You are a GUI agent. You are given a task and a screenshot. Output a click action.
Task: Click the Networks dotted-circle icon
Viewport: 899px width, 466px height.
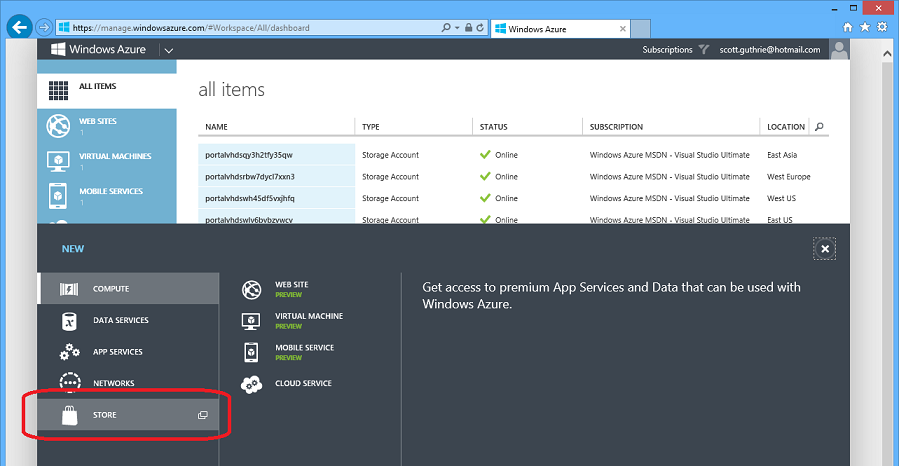70,382
